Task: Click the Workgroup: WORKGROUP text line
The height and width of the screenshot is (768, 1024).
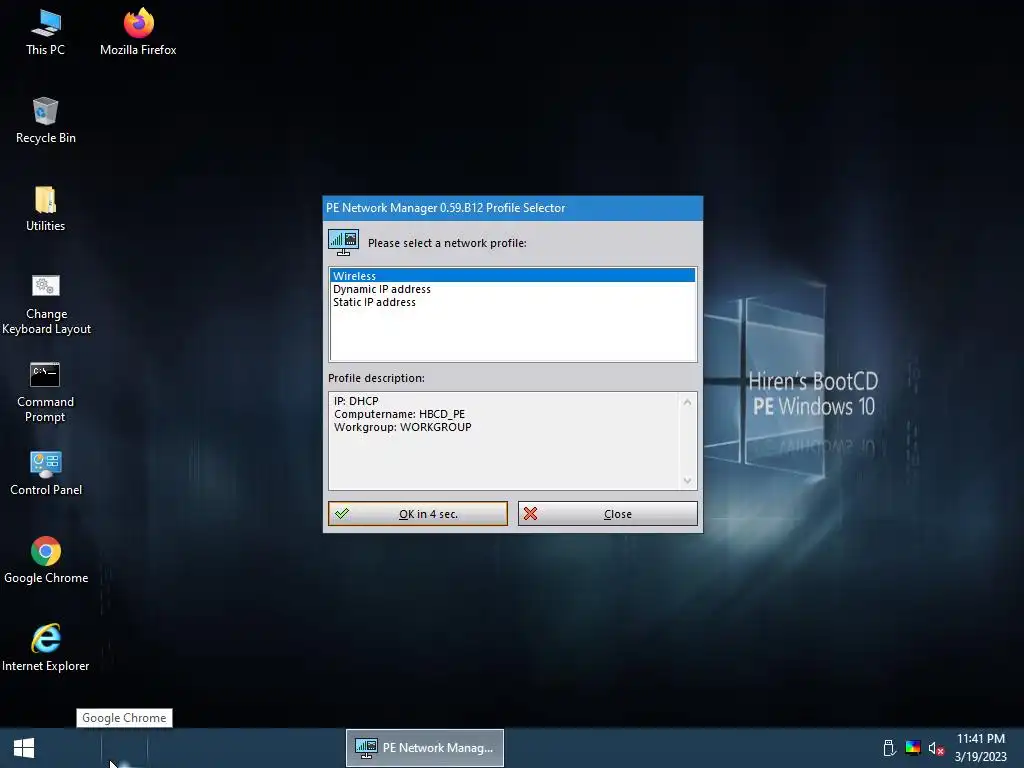Action: [x=402, y=427]
